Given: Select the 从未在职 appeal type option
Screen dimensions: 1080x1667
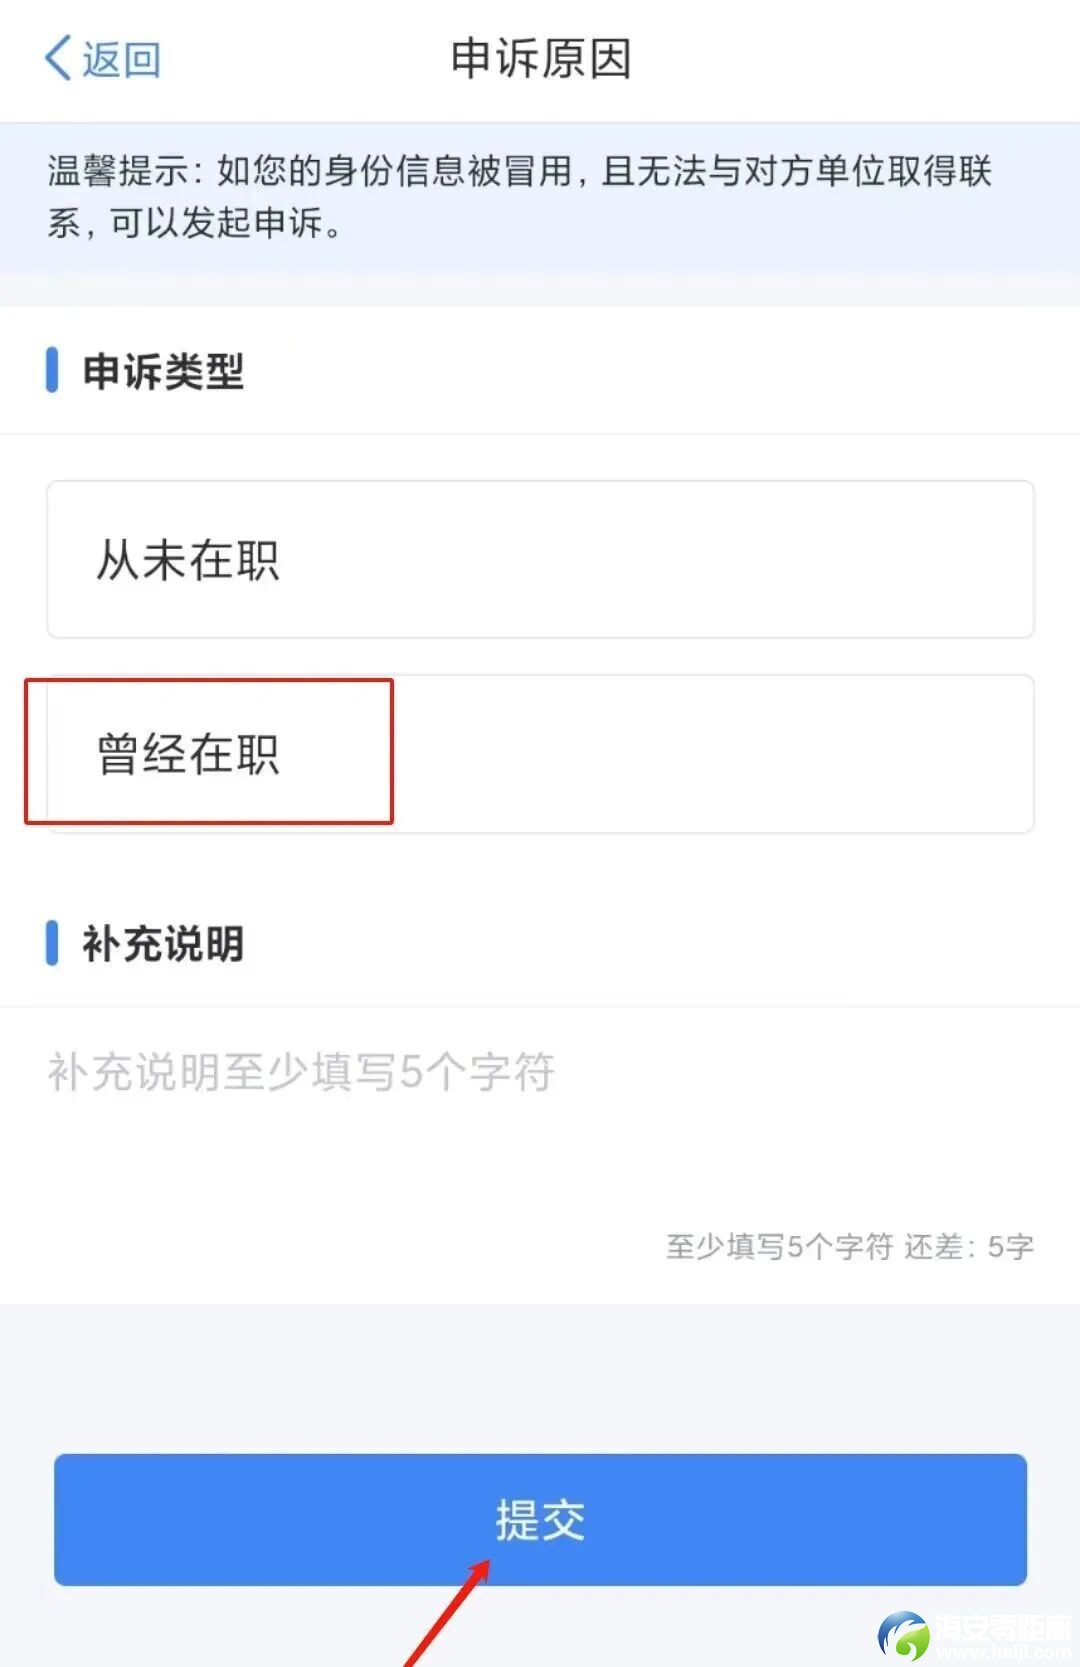Looking at the screenshot, I should tap(540, 559).
